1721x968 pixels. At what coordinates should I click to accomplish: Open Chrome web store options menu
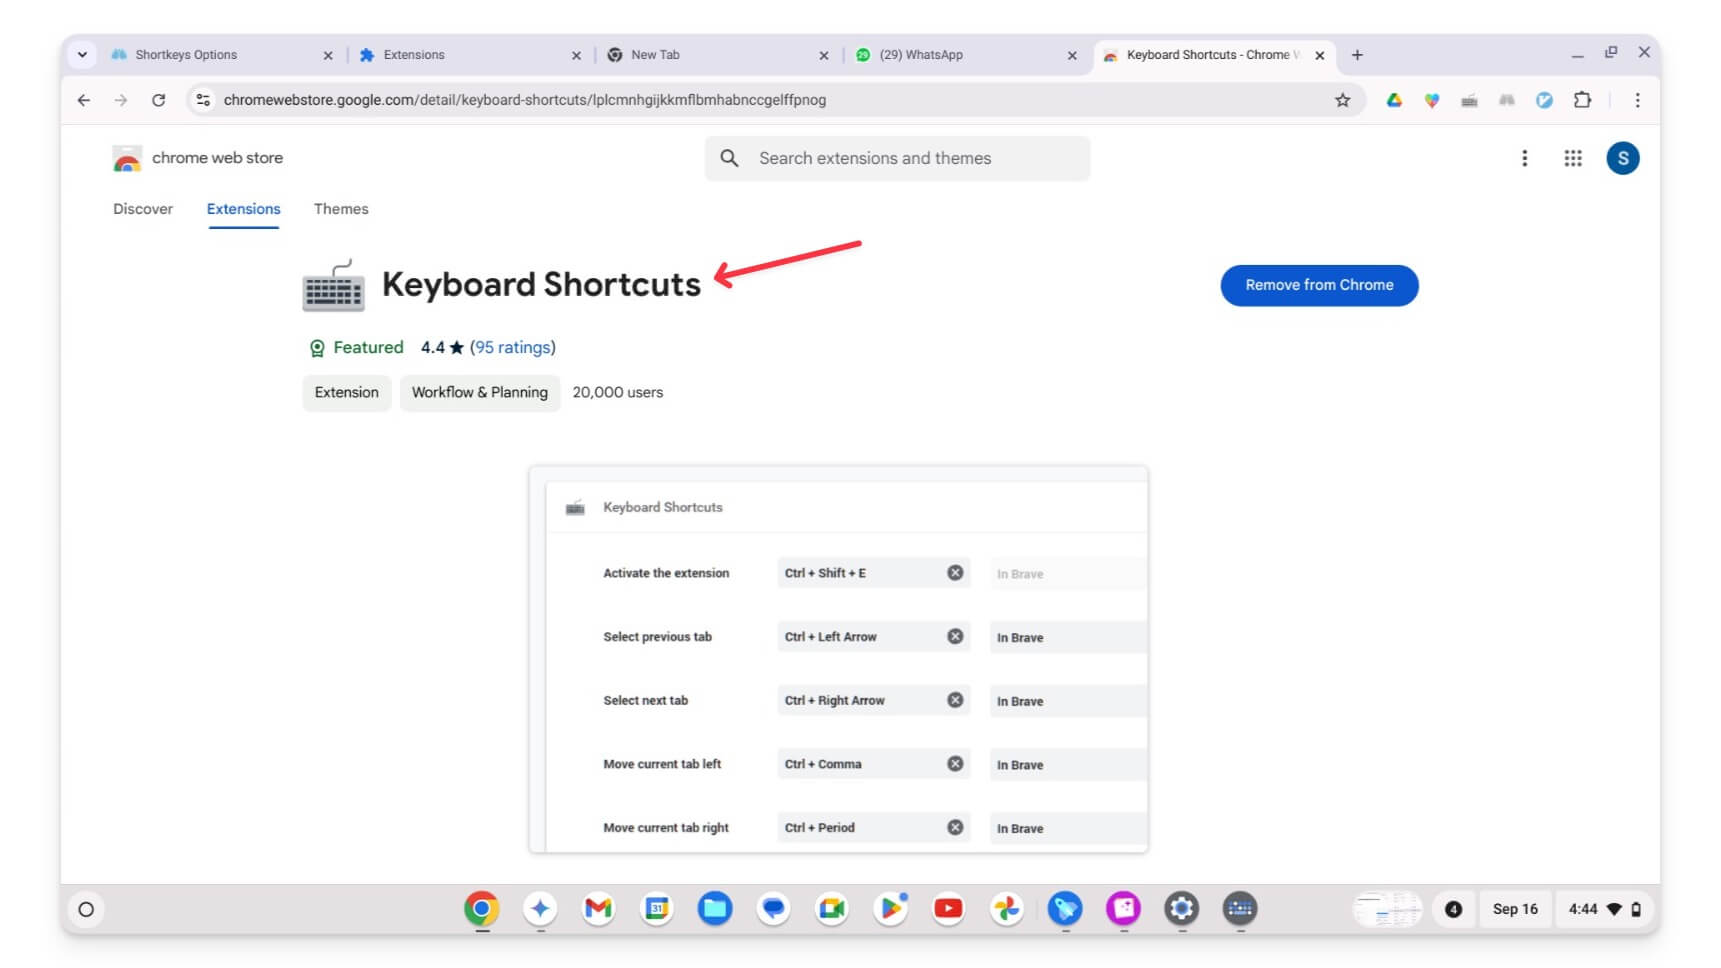click(1524, 158)
